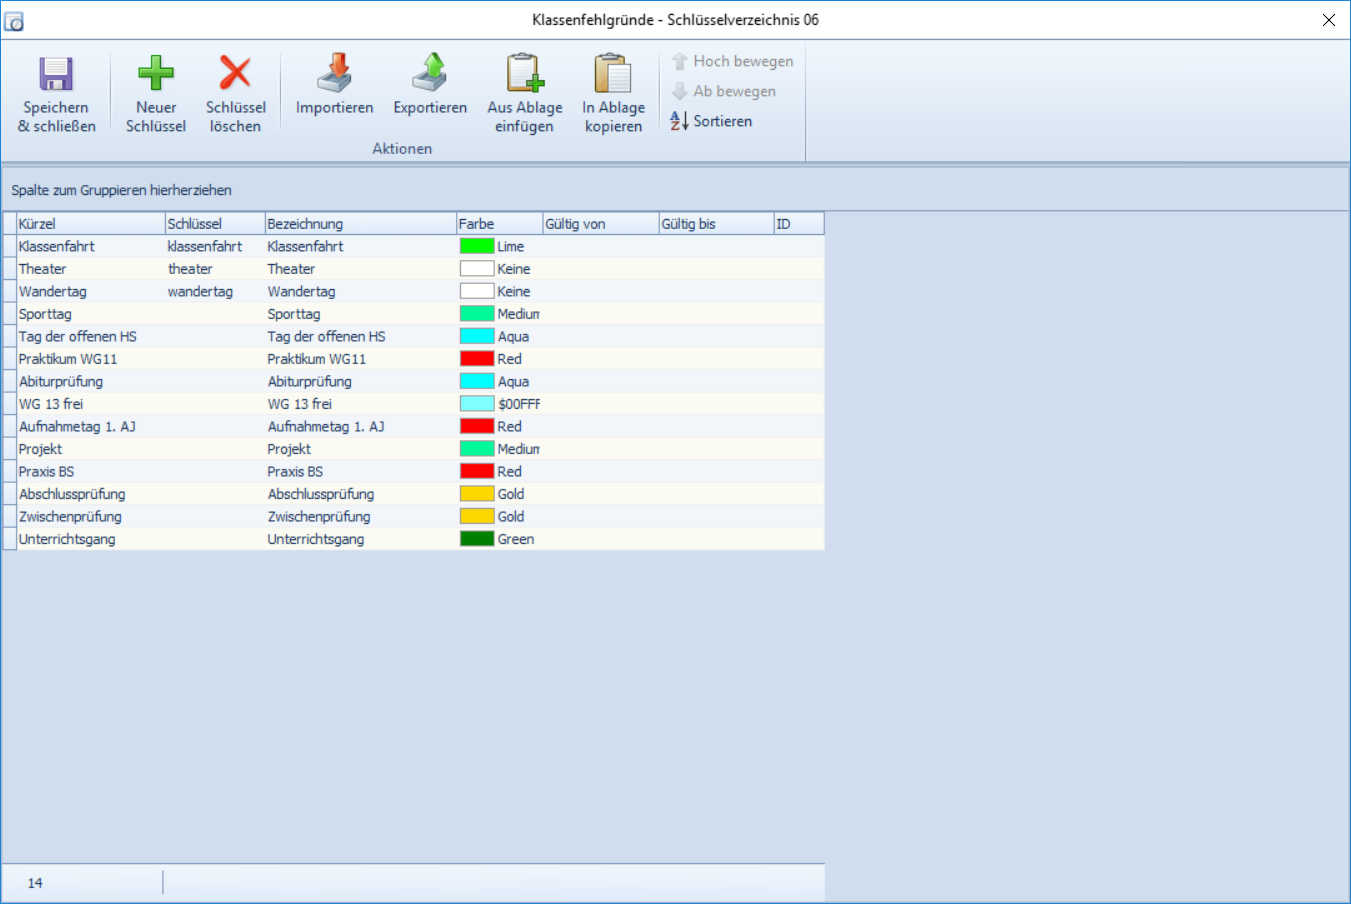Image resolution: width=1351 pixels, height=904 pixels.
Task: Delete key using Schlüssel löschen icon
Action: (x=235, y=75)
